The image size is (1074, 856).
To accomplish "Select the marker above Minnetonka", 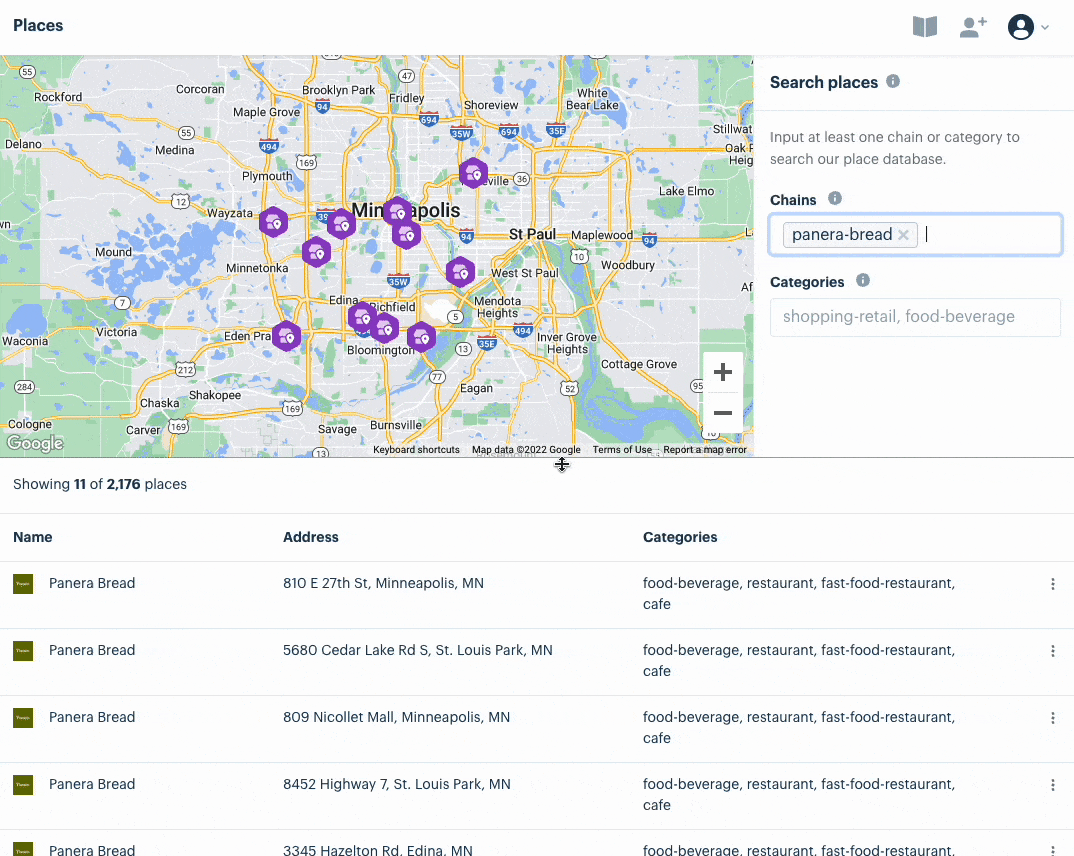I will (x=316, y=252).
